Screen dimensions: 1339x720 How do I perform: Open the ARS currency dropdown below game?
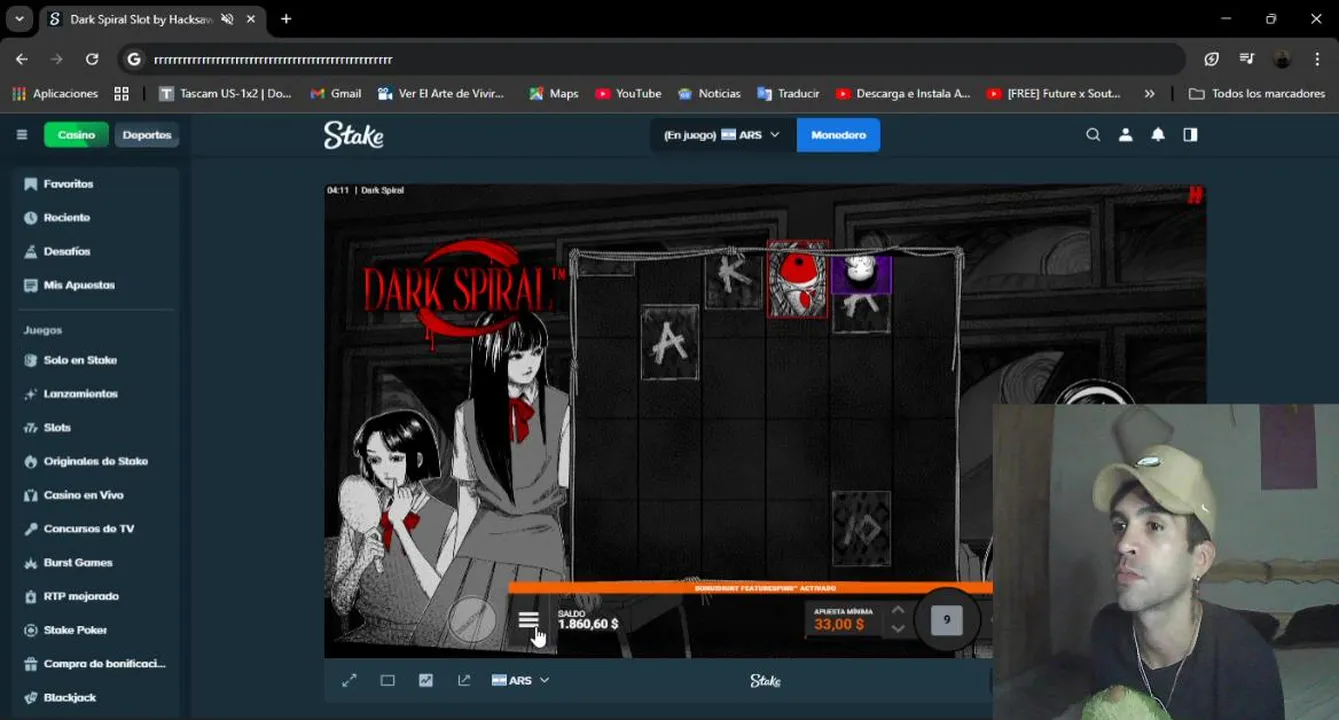point(520,680)
